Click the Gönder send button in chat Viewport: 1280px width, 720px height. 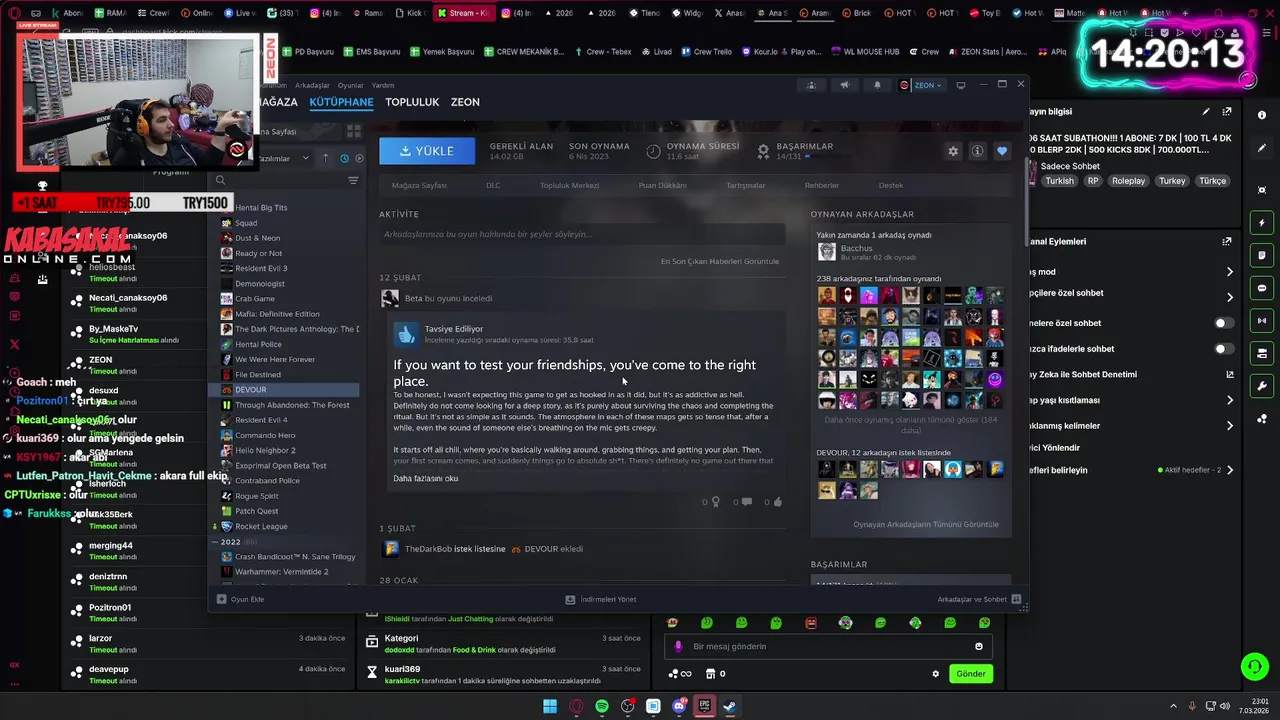(x=971, y=674)
